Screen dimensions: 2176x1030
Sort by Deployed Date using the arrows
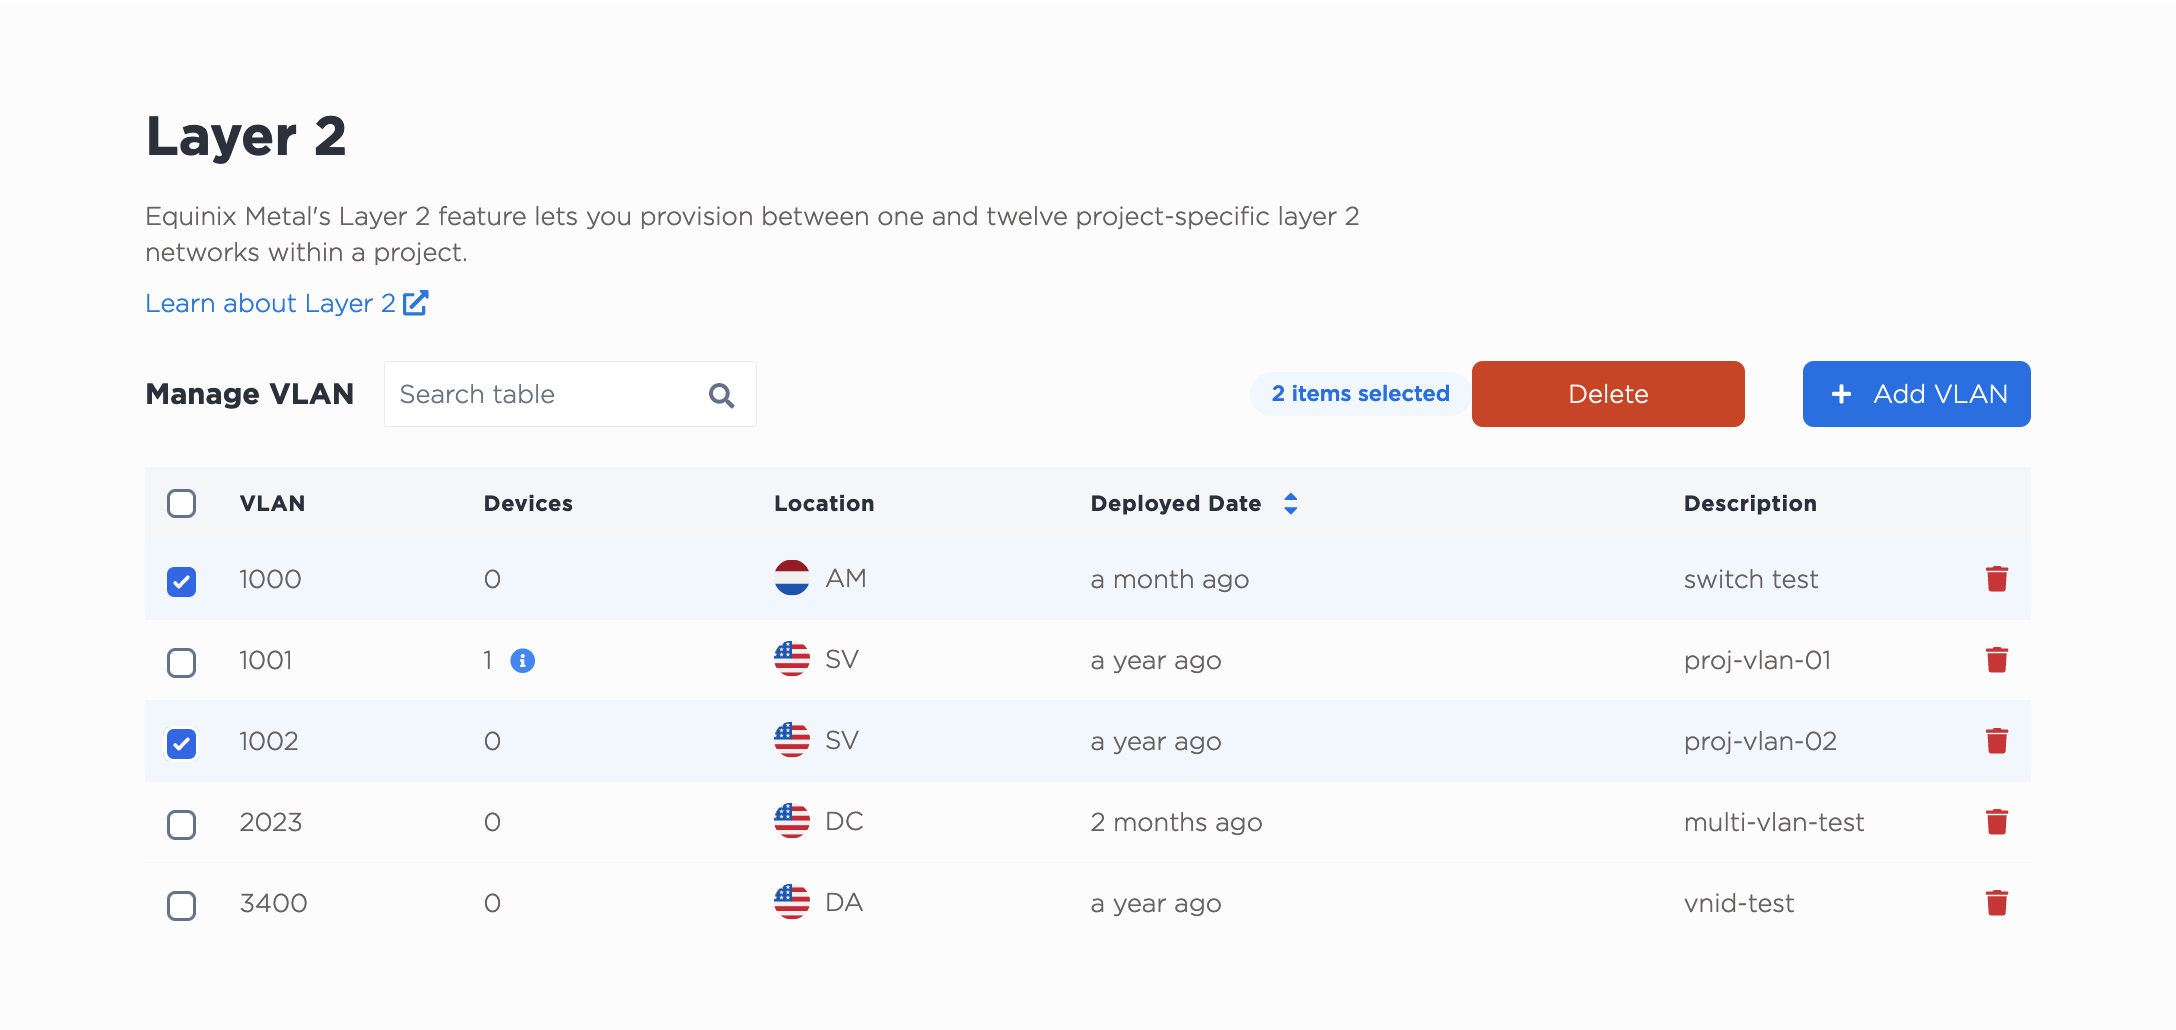1290,503
